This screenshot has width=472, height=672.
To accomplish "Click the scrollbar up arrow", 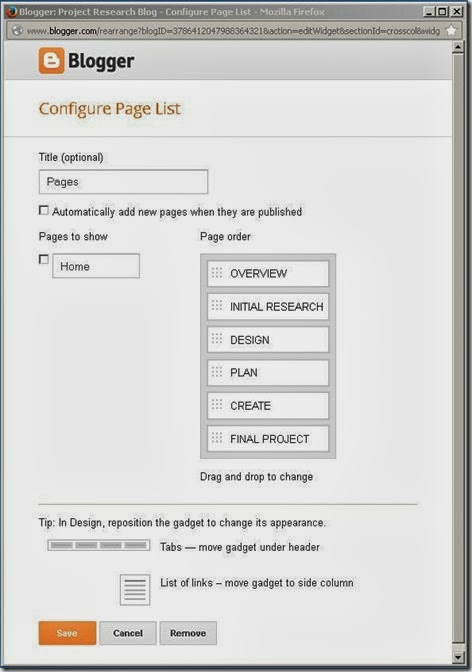I will (x=458, y=47).
